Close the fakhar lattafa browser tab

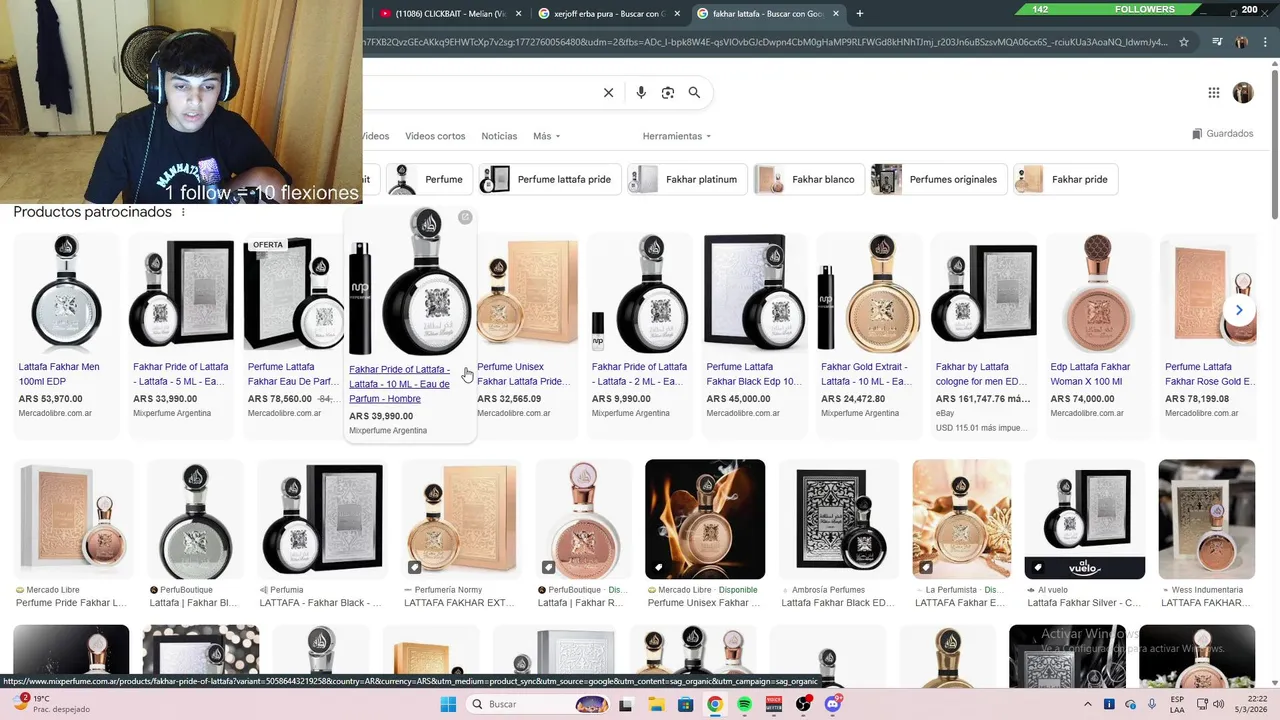click(x=836, y=14)
